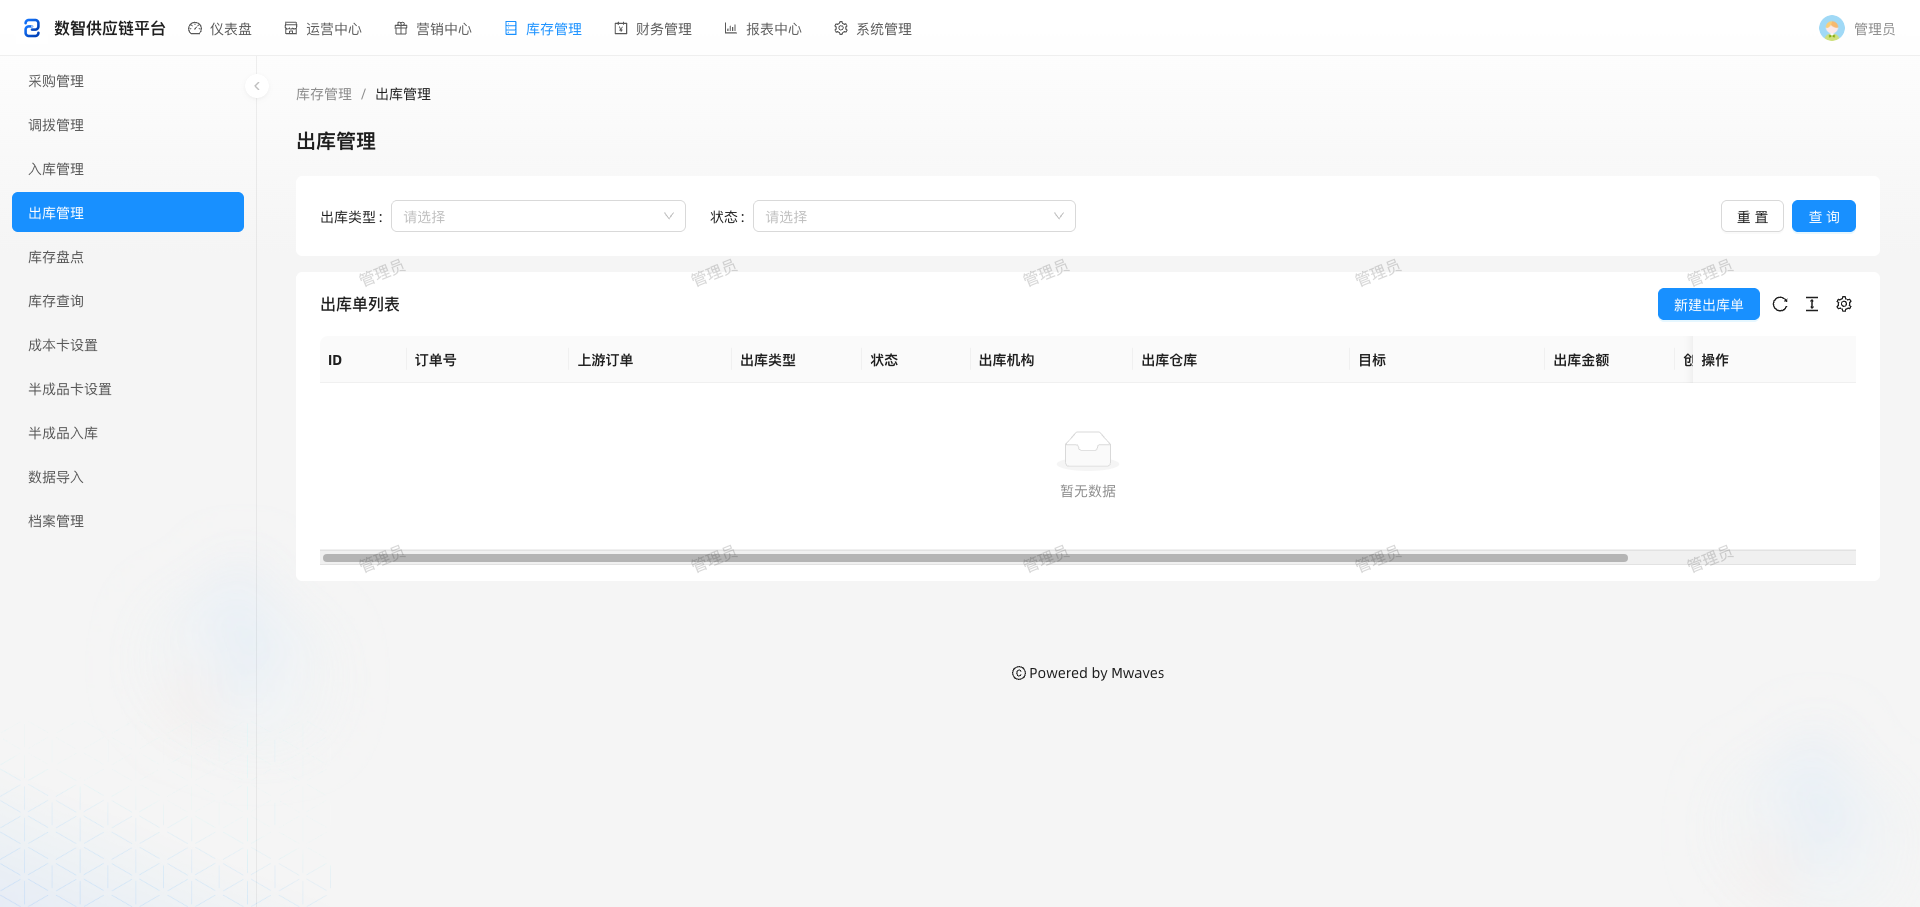Open 档案管理 in sidebar
This screenshot has width=1920, height=907.
coord(128,521)
